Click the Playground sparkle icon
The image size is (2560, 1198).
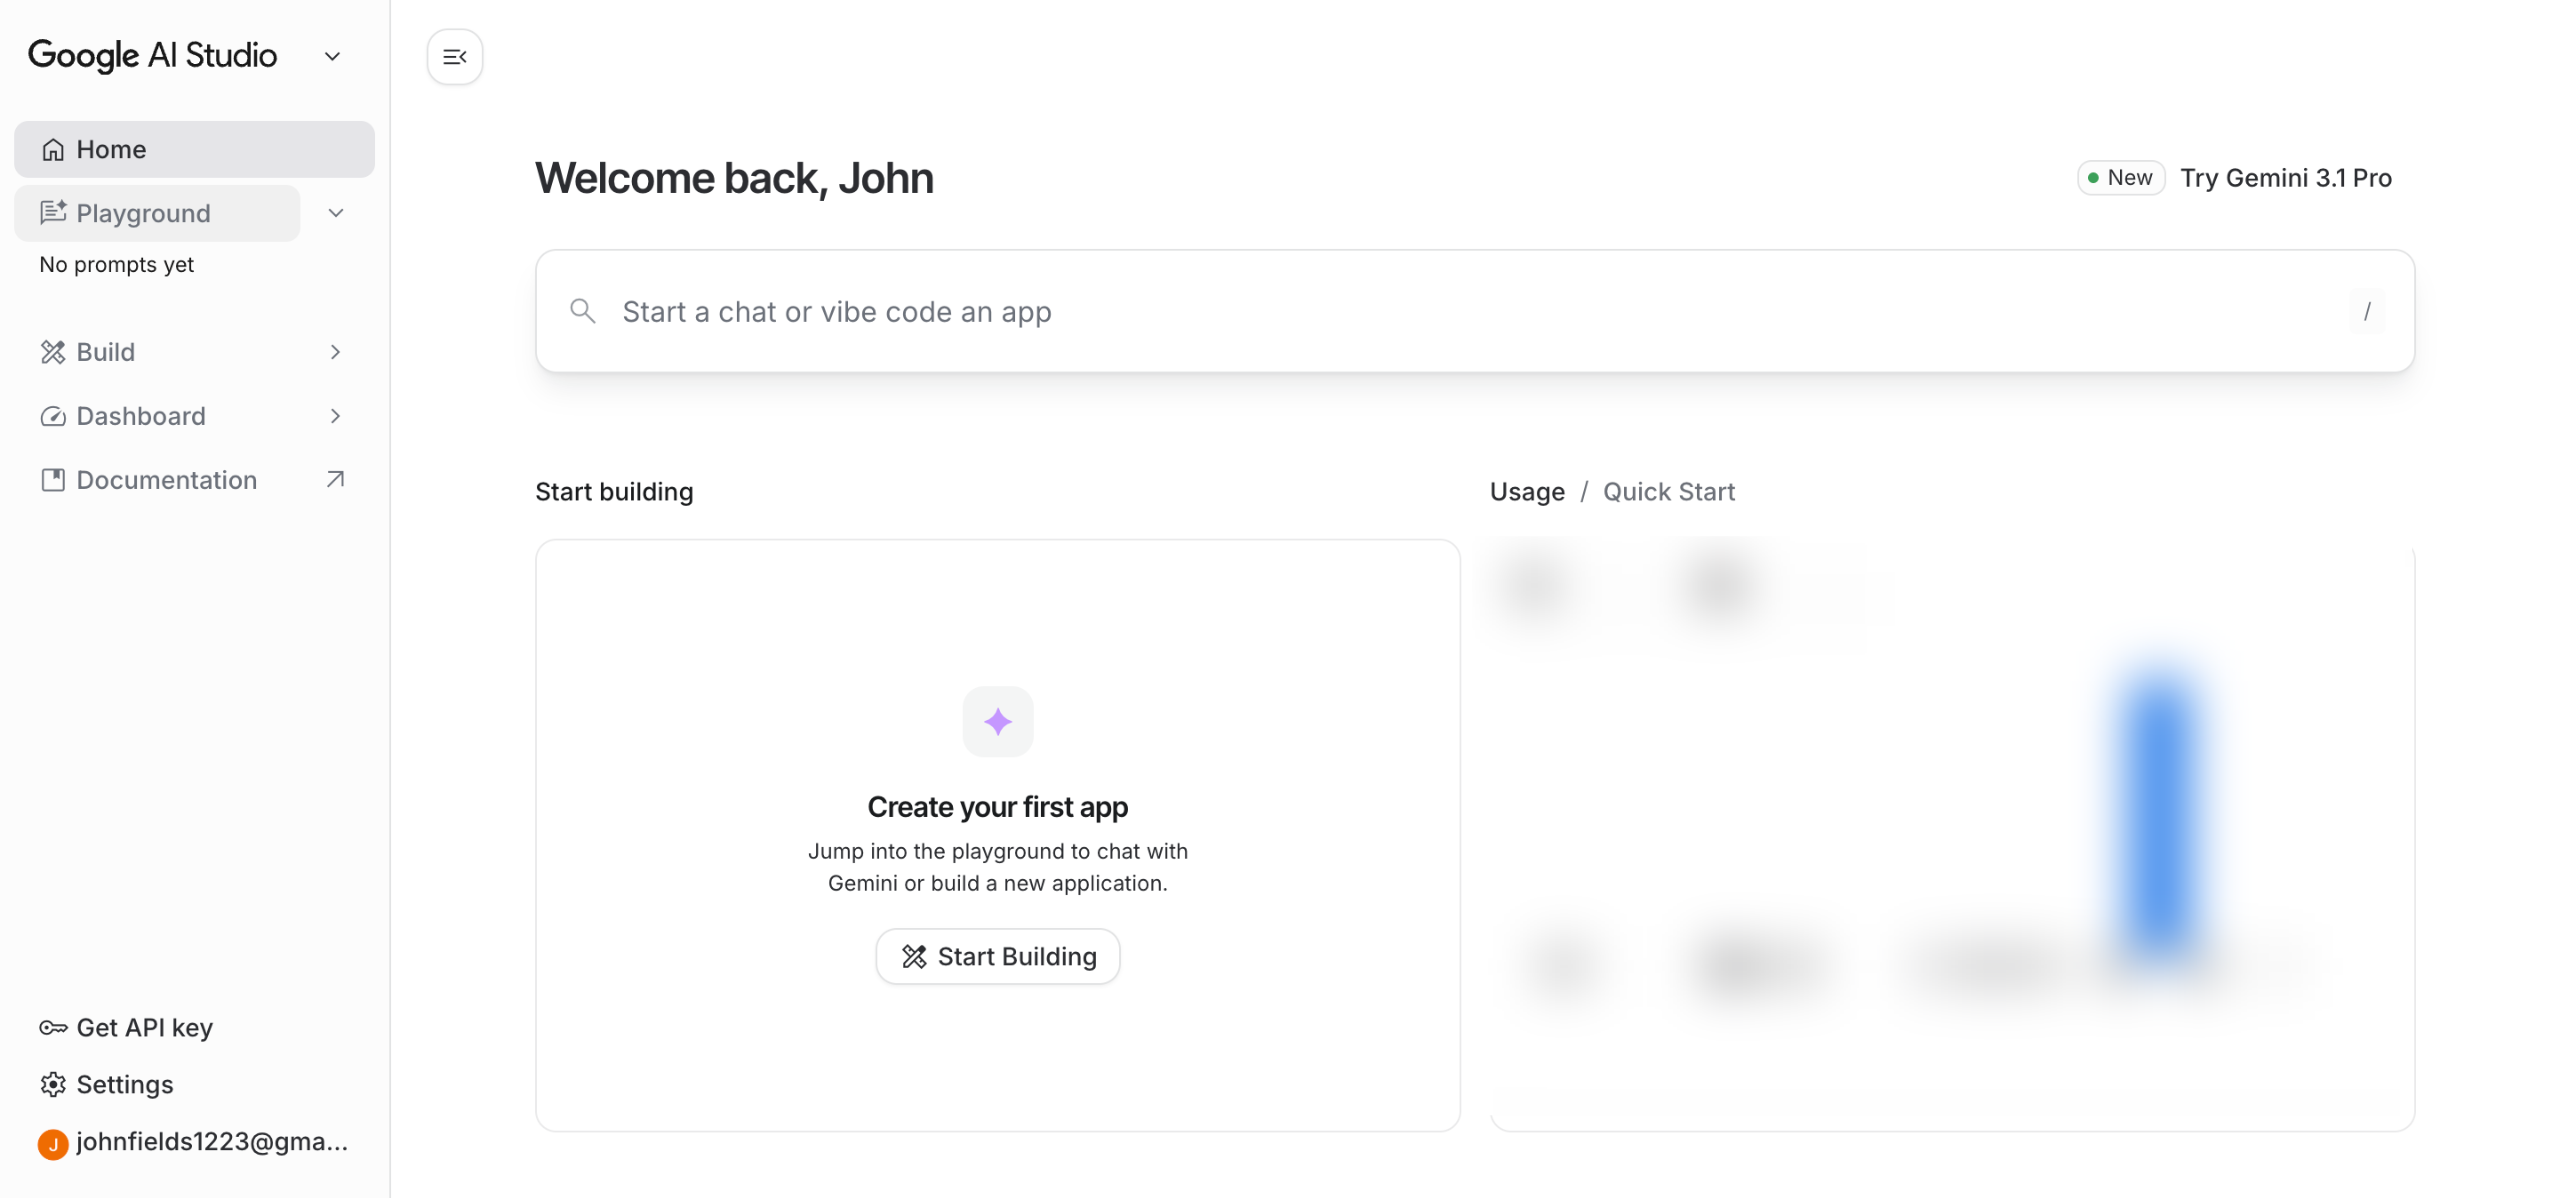53,213
